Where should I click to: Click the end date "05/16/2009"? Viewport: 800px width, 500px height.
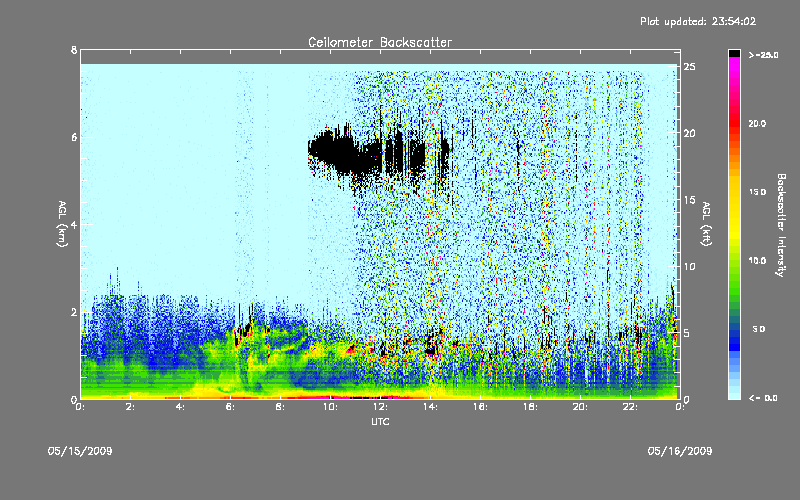(x=680, y=451)
